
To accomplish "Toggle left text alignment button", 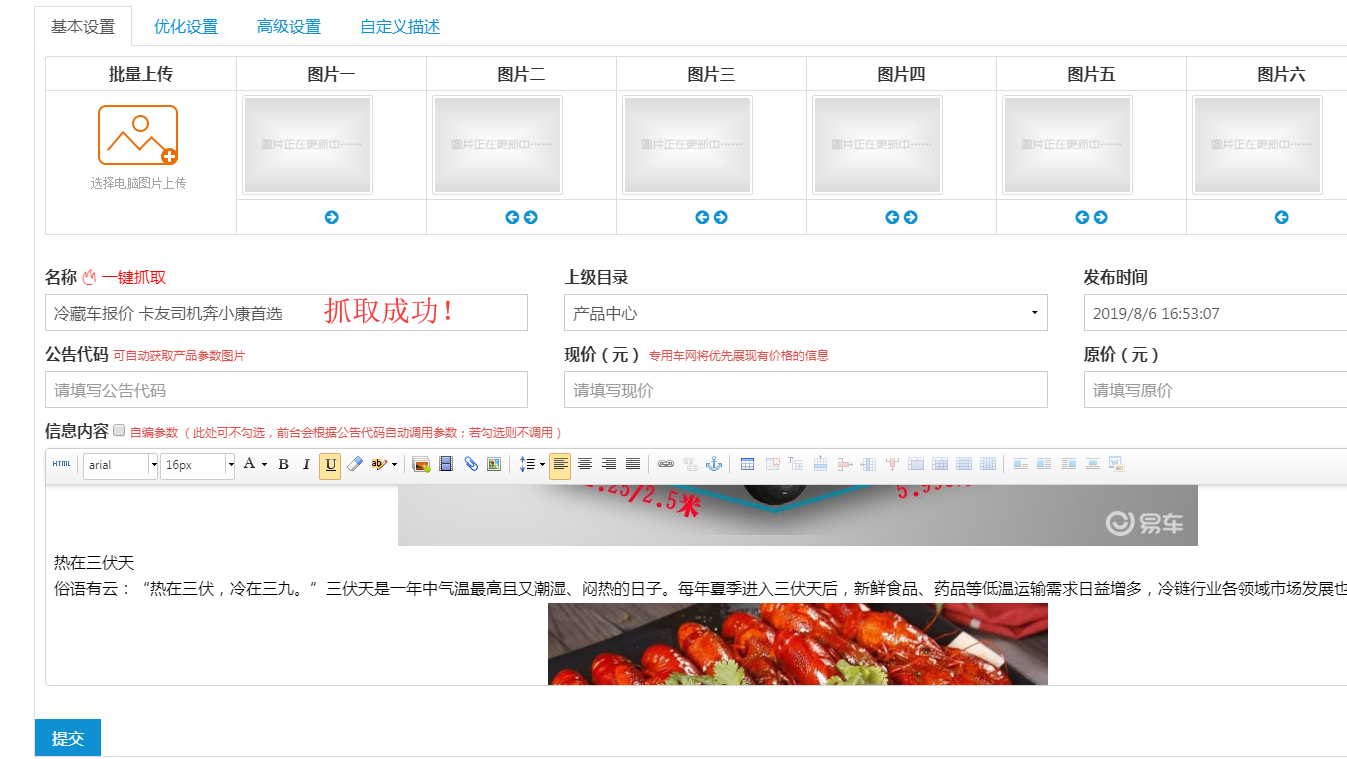I will (560, 464).
